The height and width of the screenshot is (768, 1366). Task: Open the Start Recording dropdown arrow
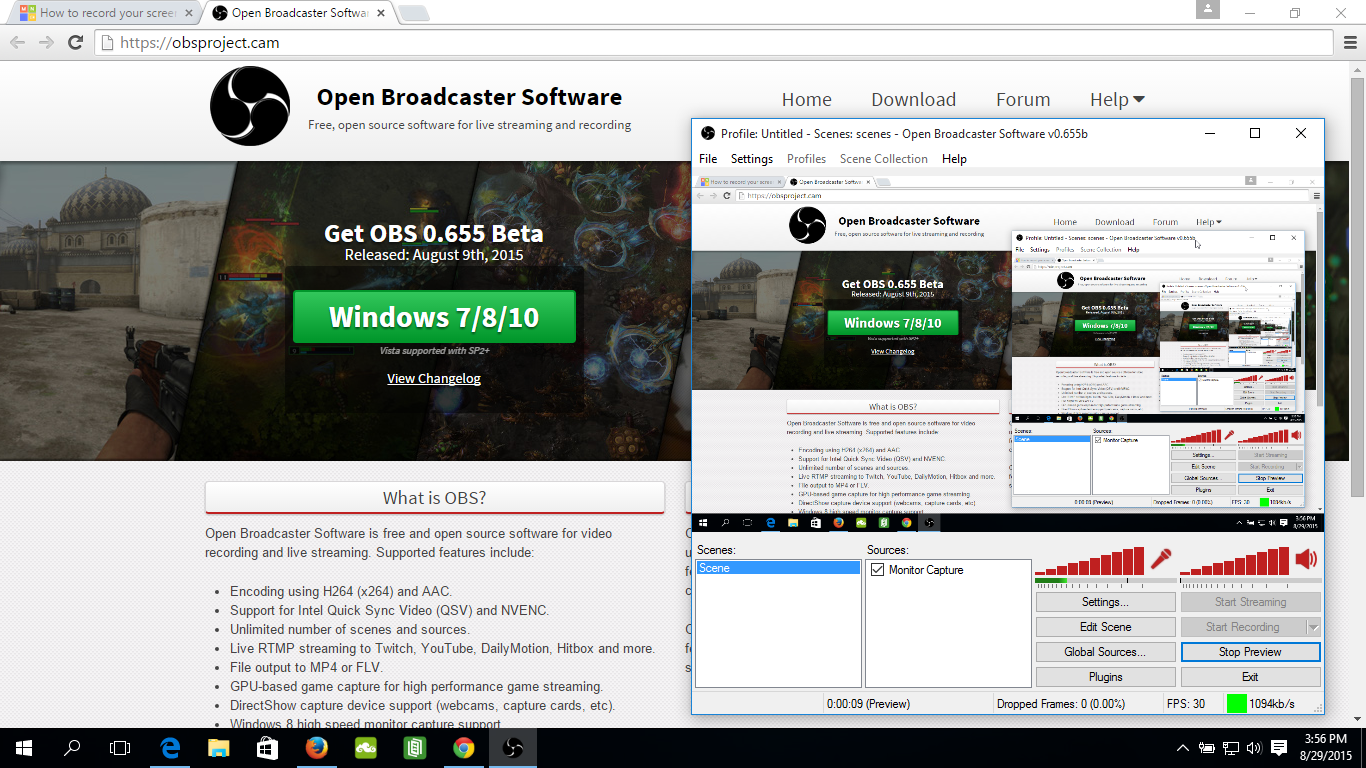point(1313,627)
